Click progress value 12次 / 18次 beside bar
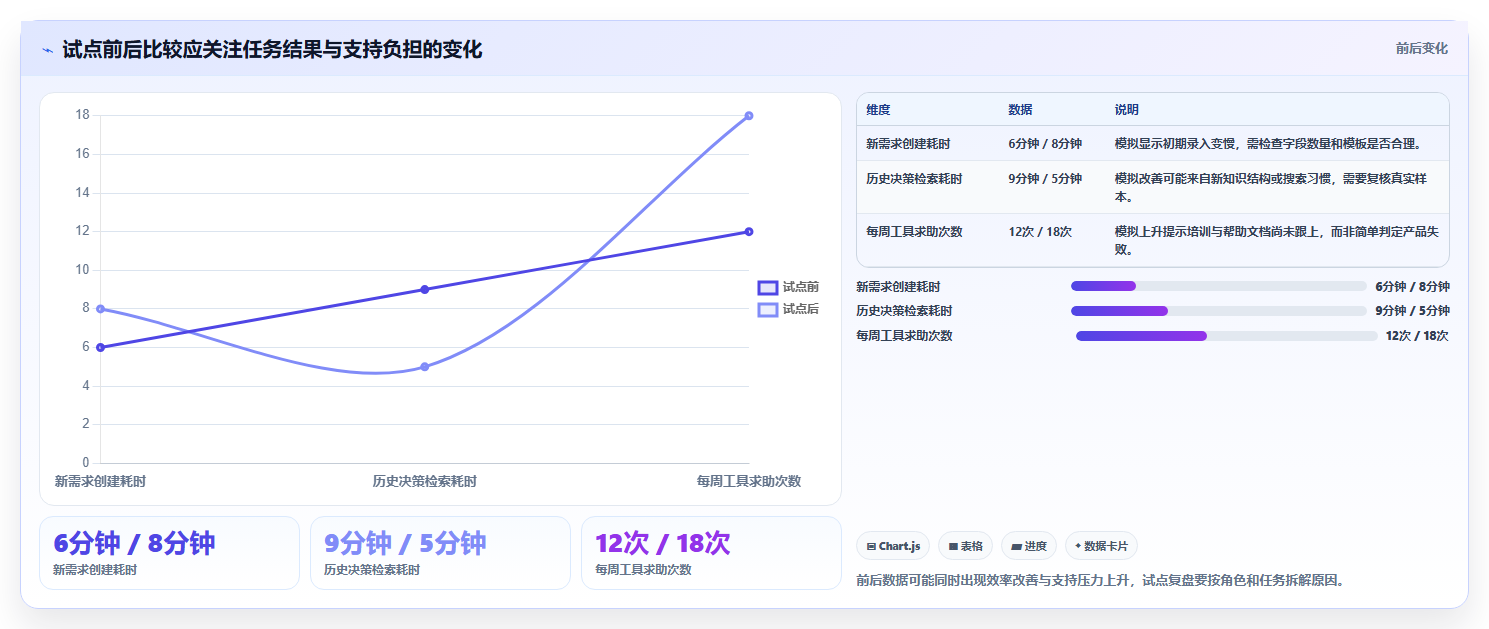This screenshot has width=1489, height=629. coord(1417,336)
